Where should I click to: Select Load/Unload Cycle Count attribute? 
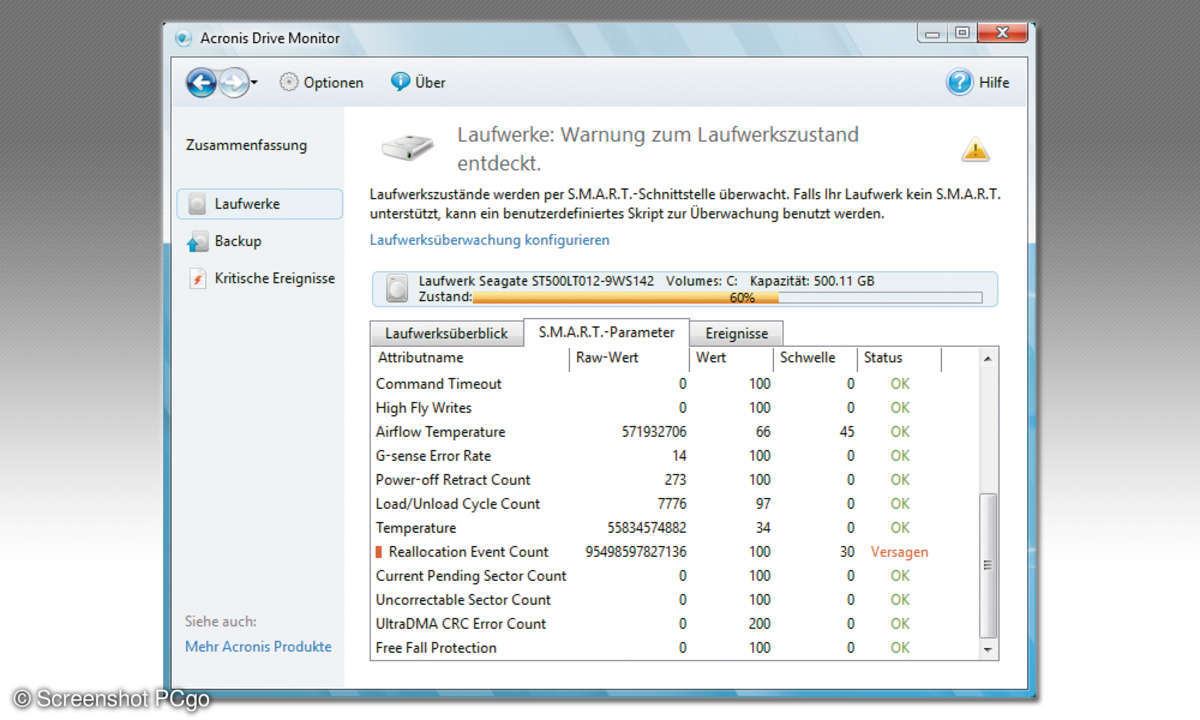pos(458,504)
